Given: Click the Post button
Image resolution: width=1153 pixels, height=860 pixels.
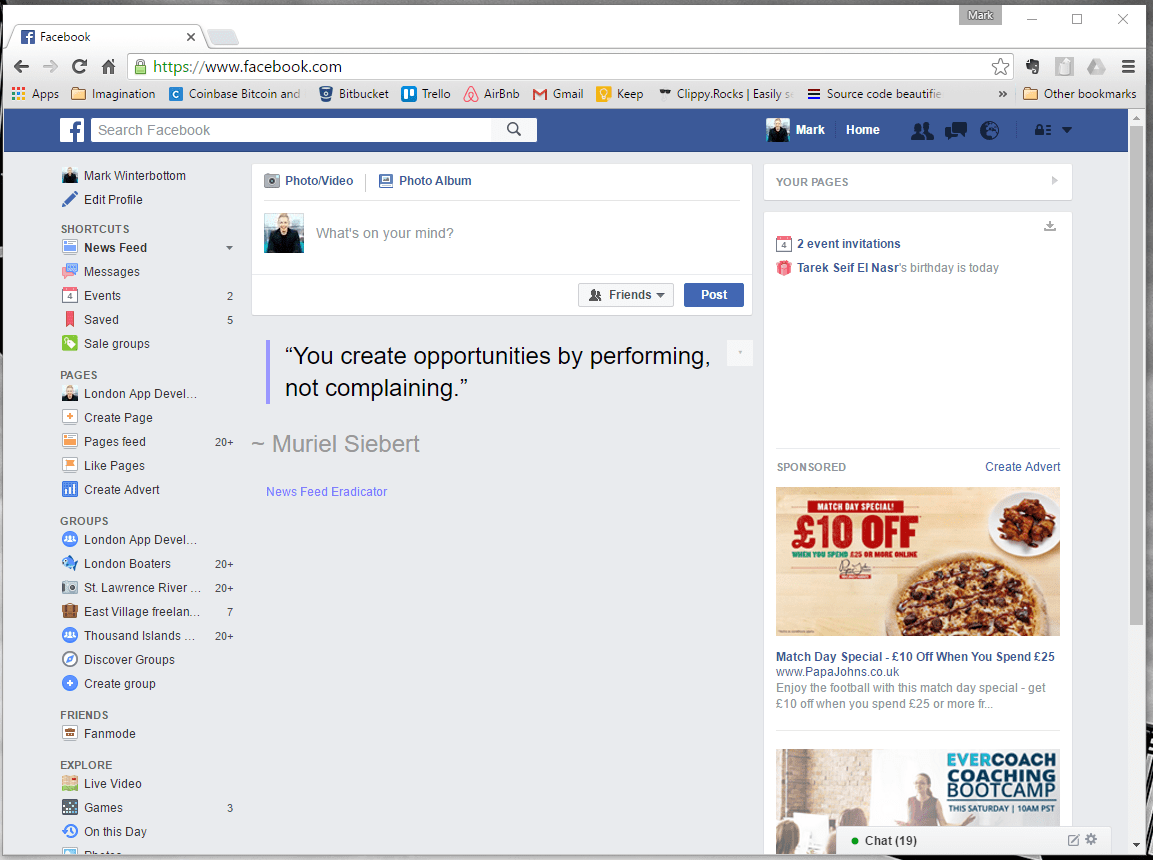Looking at the screenshot, I should tap(713, 295).
